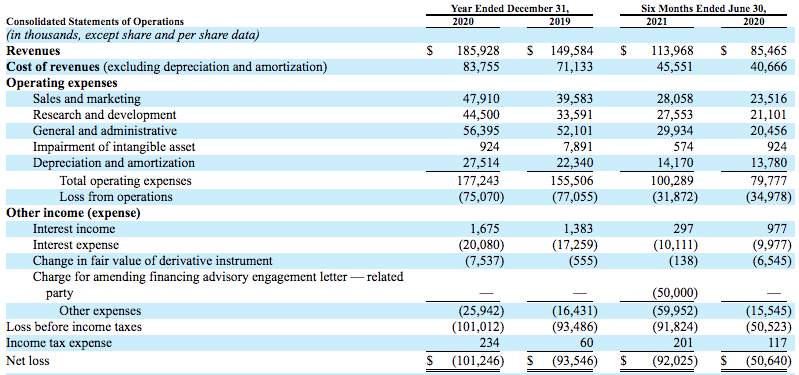The width and height of the screenshot is (799, 375).
Task: Click the 'Six Months Ended June 30,' header
Action: click(704, 9)
